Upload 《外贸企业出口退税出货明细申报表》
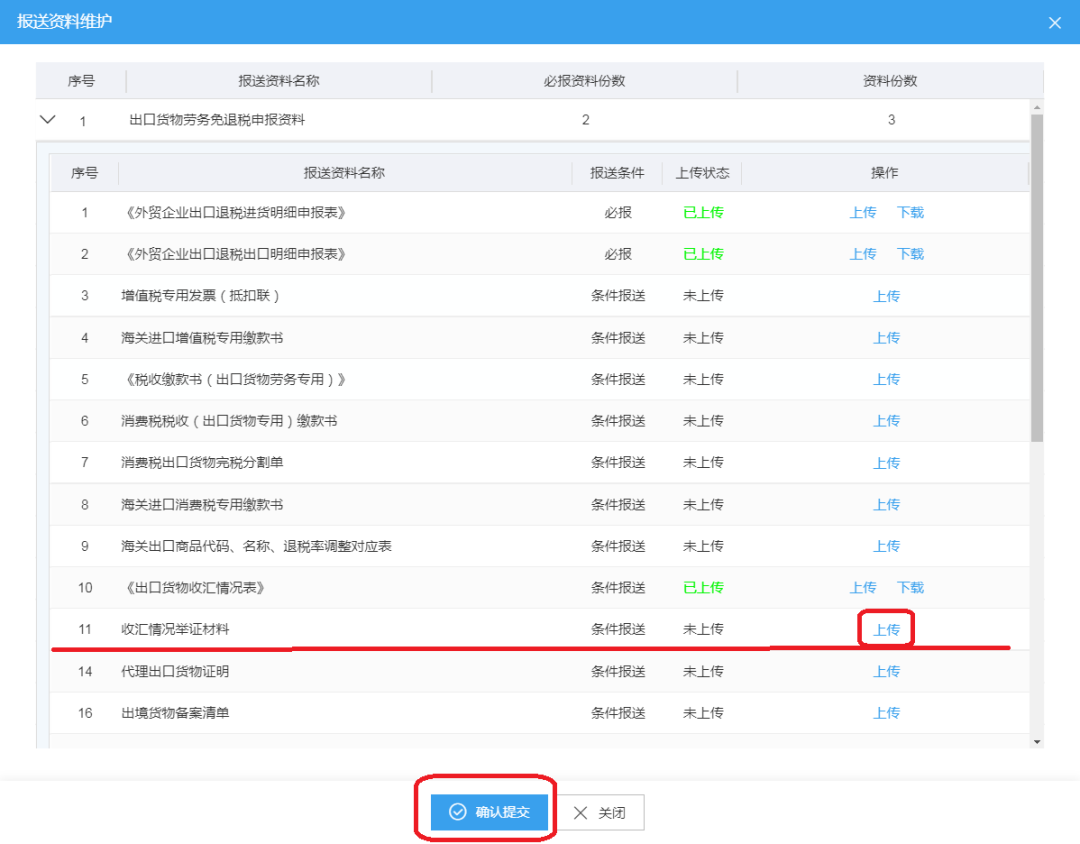 tap(862, 254)
